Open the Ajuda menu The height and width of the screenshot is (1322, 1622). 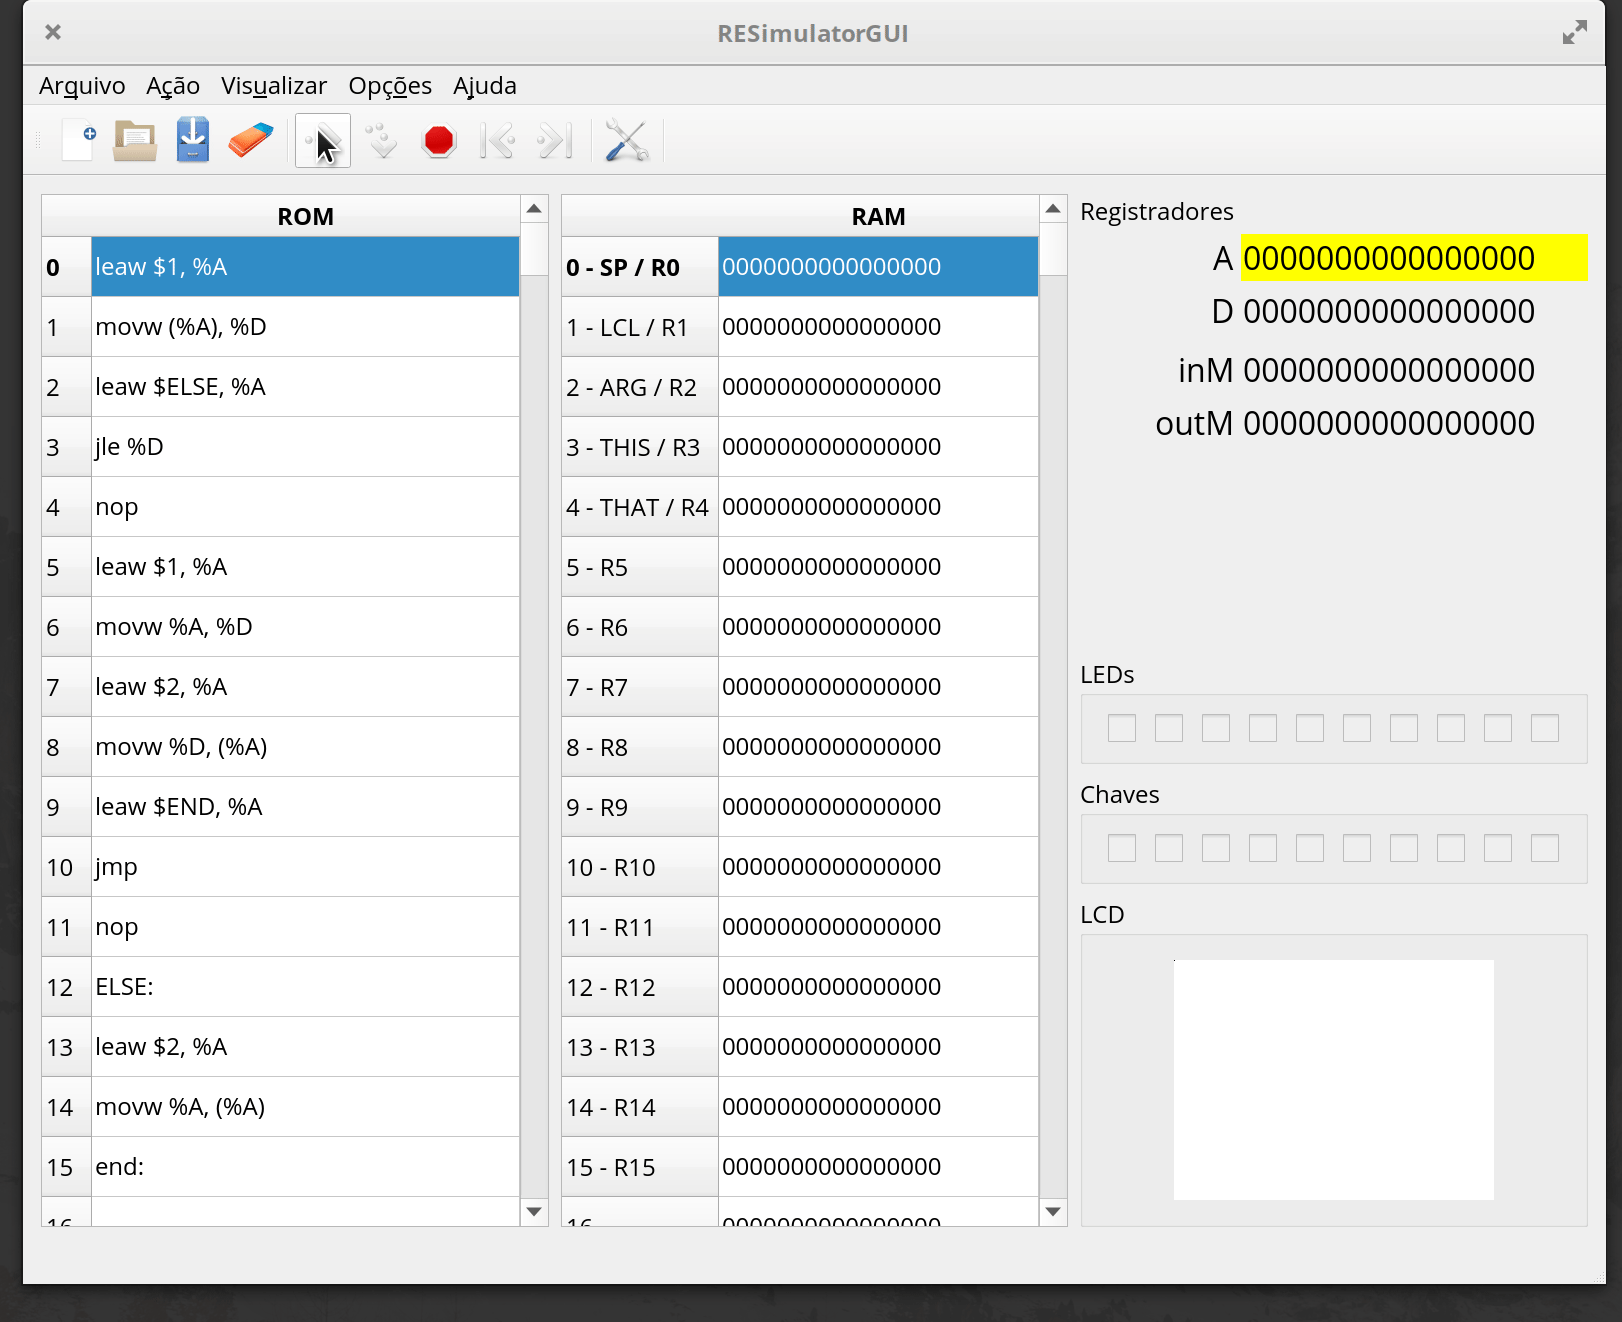[x=485, y=86]
